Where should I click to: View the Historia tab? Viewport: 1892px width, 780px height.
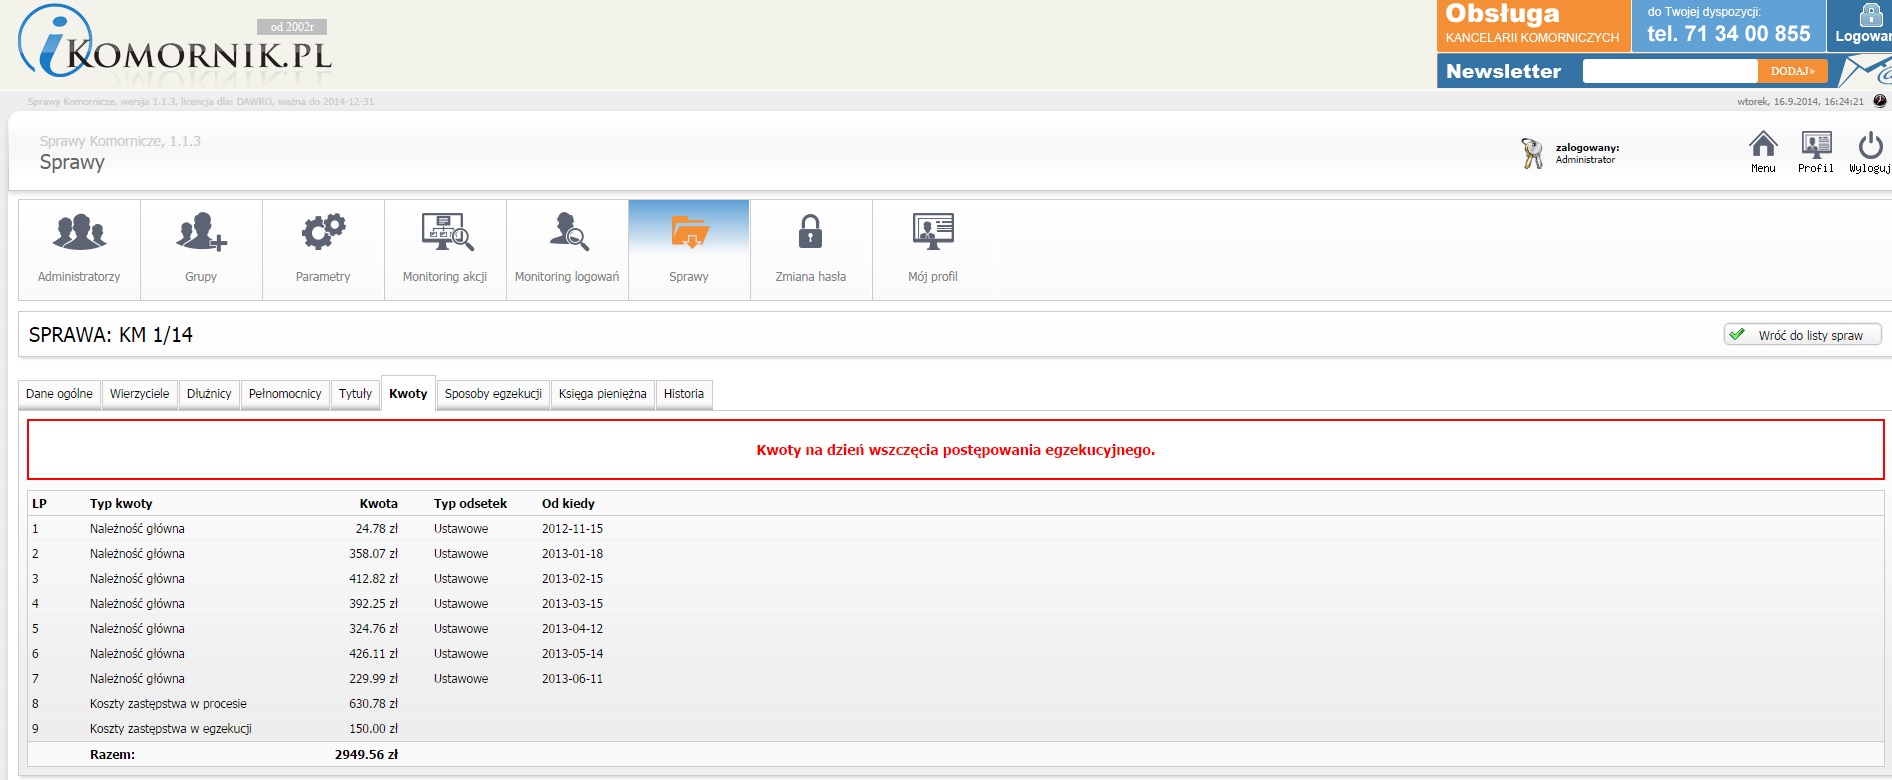pos(684,394)
